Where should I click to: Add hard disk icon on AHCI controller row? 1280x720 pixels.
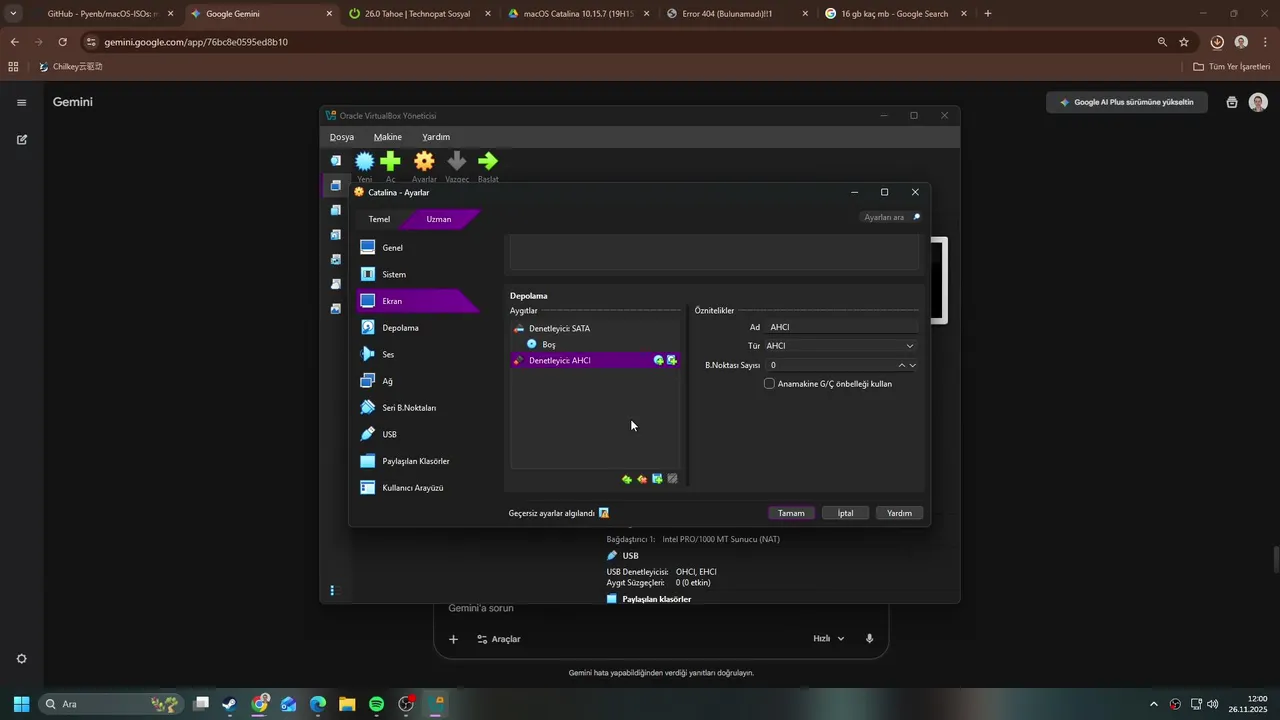coord(672,360)
